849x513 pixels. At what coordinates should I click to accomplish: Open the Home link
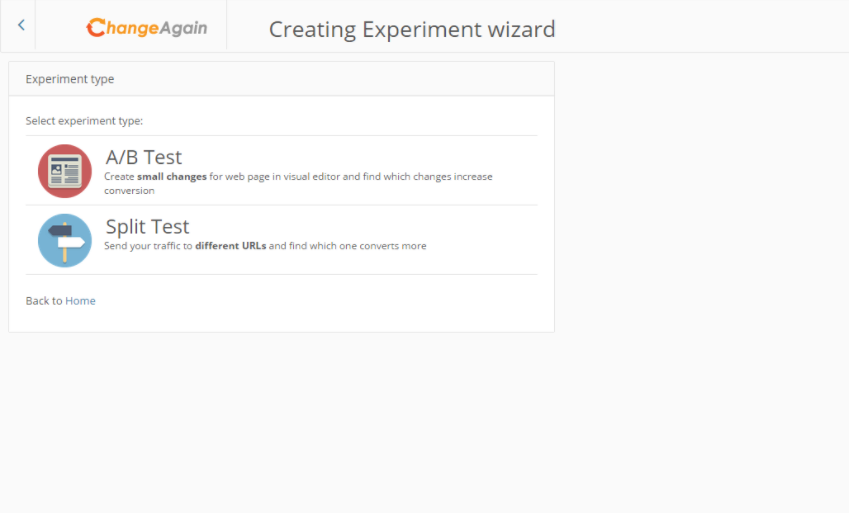click(81, 301)
